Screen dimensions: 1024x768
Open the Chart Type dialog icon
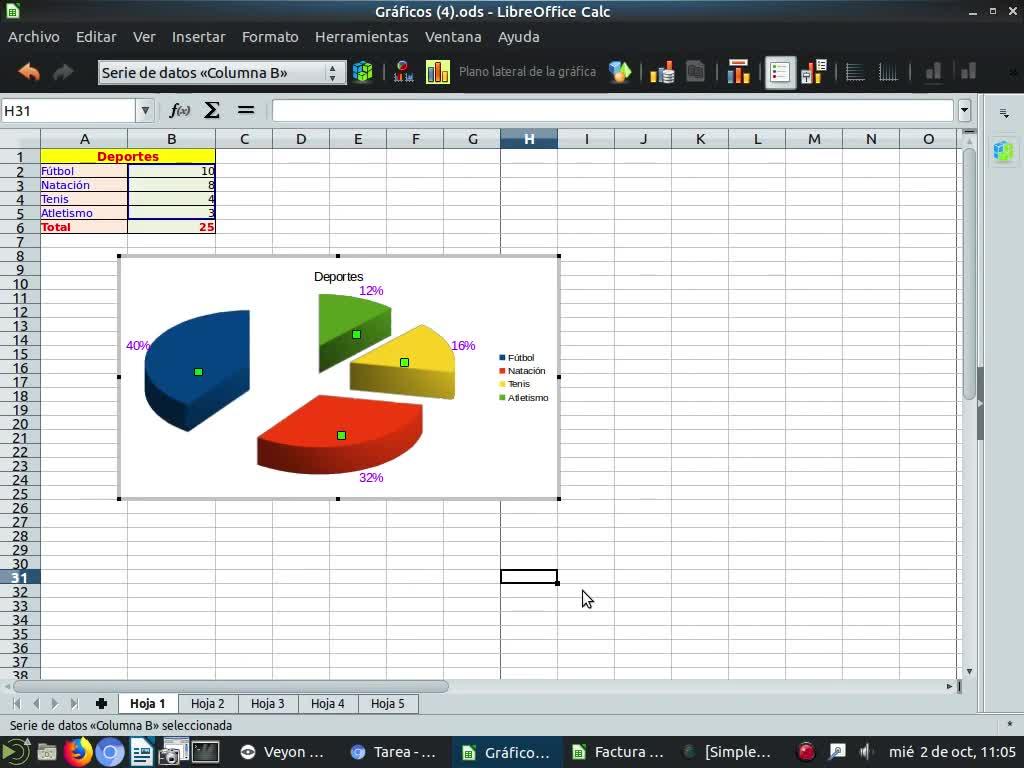coord(404,72)
